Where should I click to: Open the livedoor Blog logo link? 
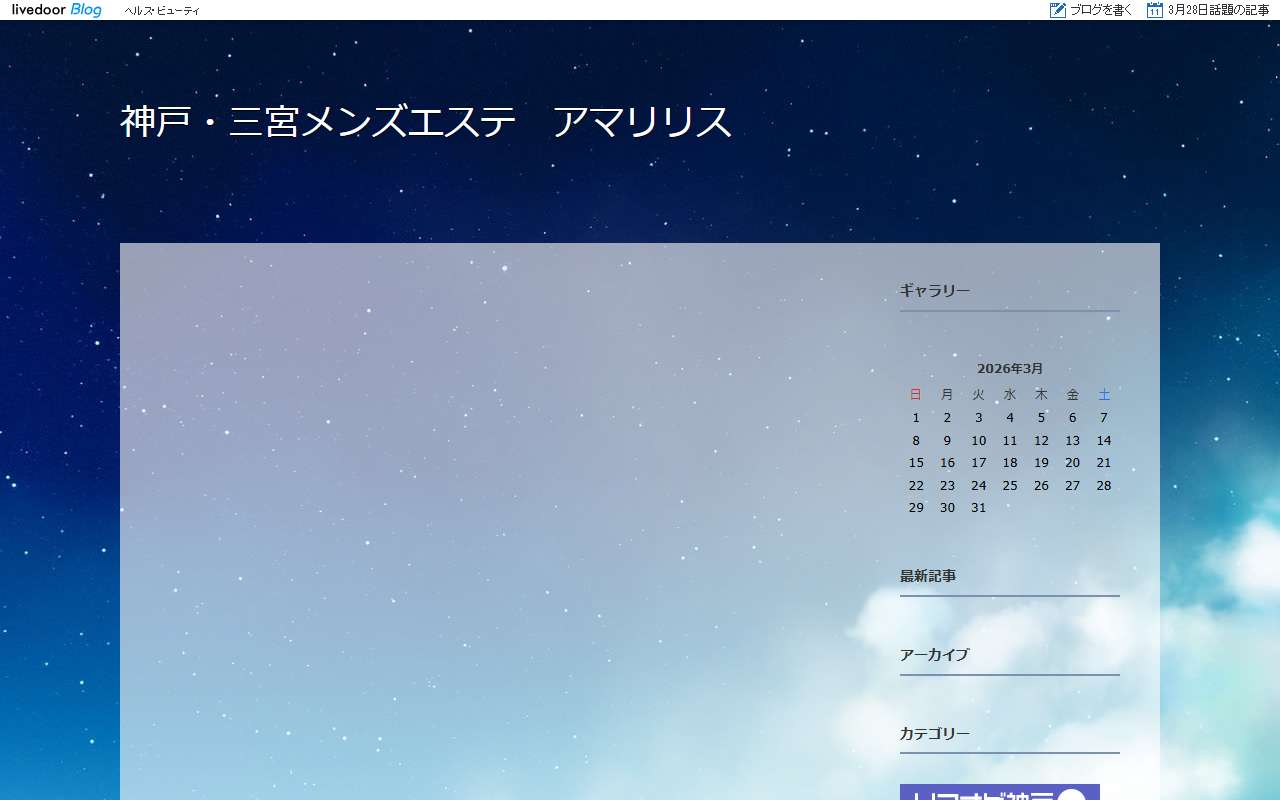[x=56, y=10]
